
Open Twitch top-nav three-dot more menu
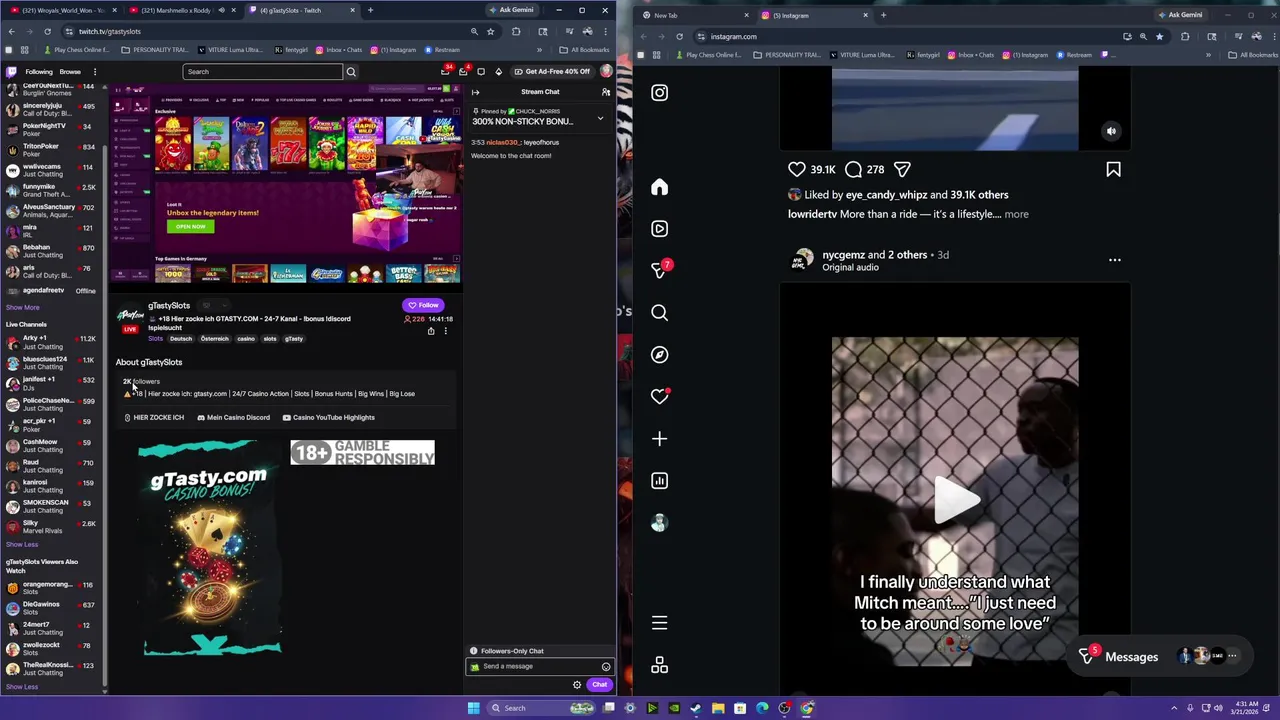95,72
